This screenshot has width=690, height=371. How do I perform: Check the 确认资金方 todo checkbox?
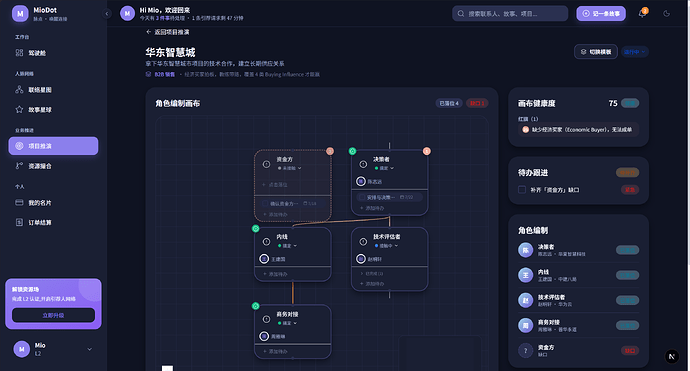click(x=265, y=204)
